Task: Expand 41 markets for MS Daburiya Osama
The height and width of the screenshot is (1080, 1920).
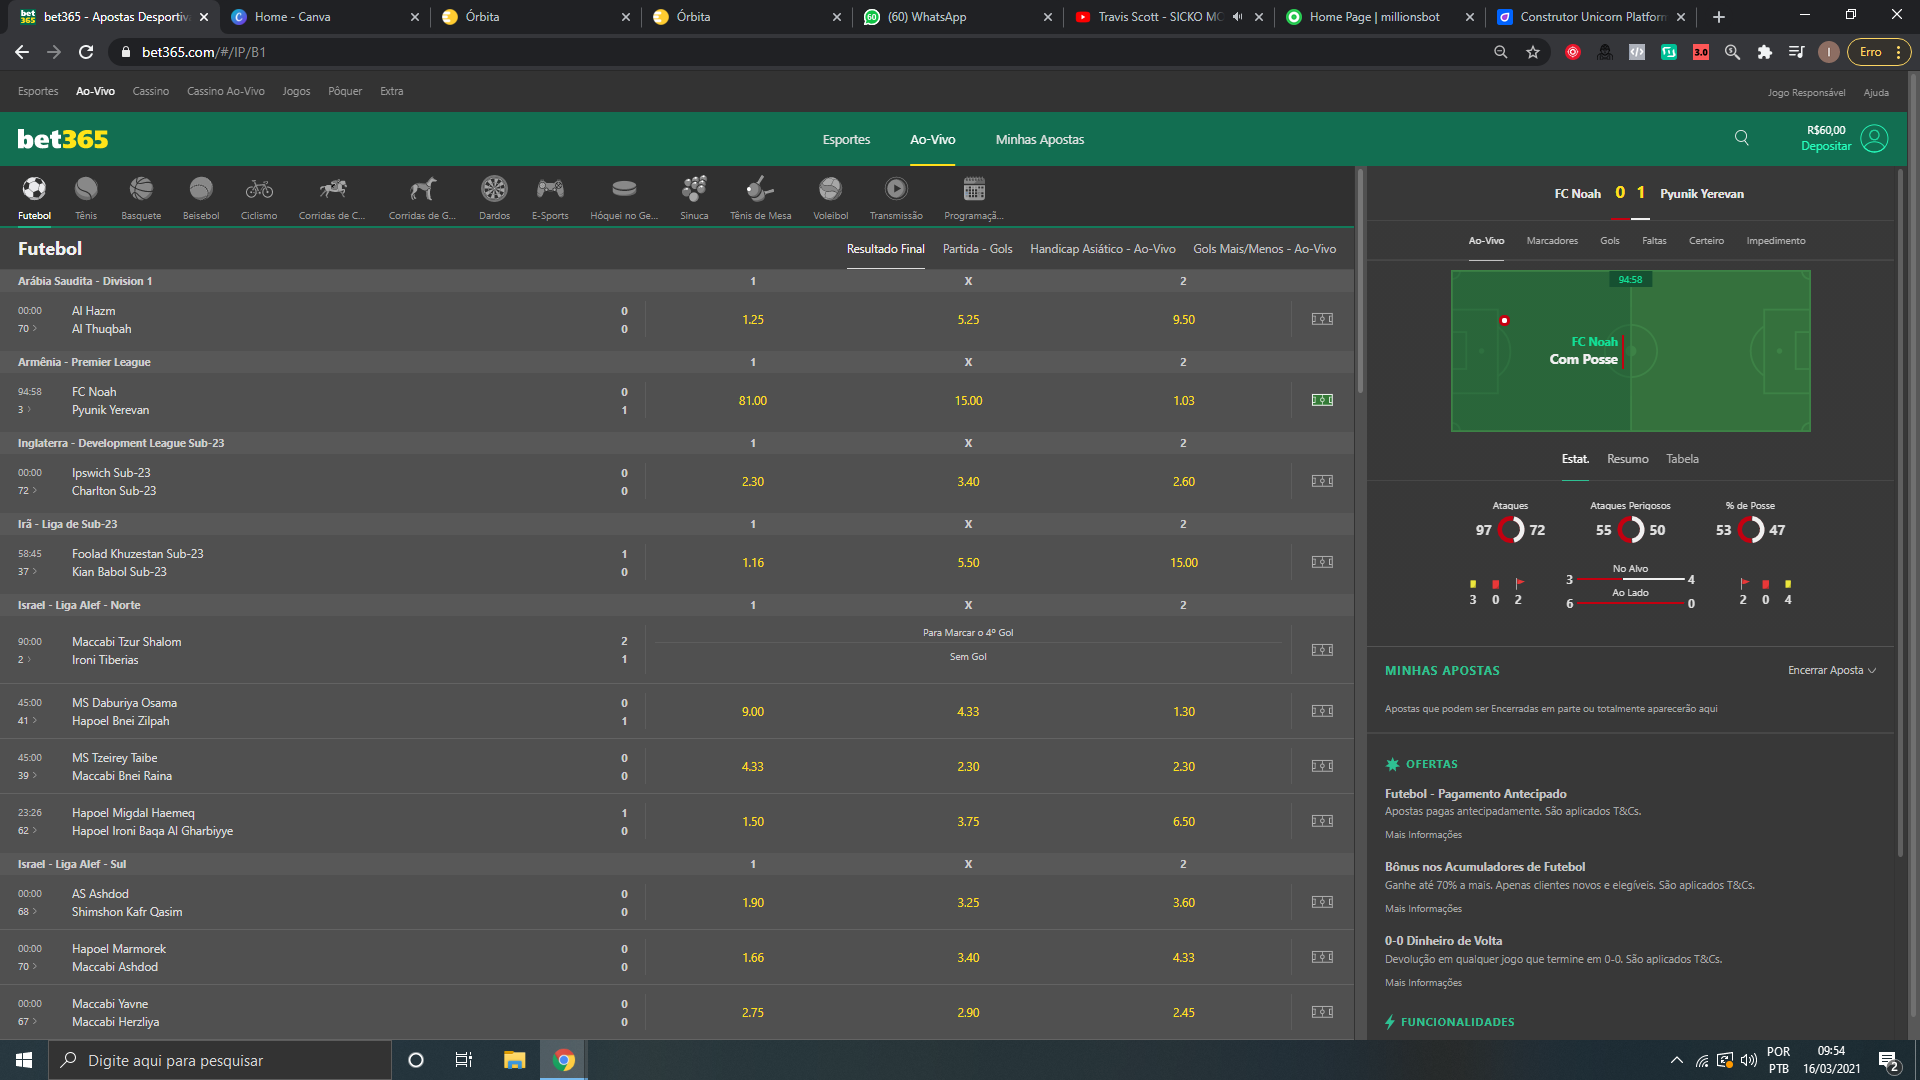Action: point(27,721)
